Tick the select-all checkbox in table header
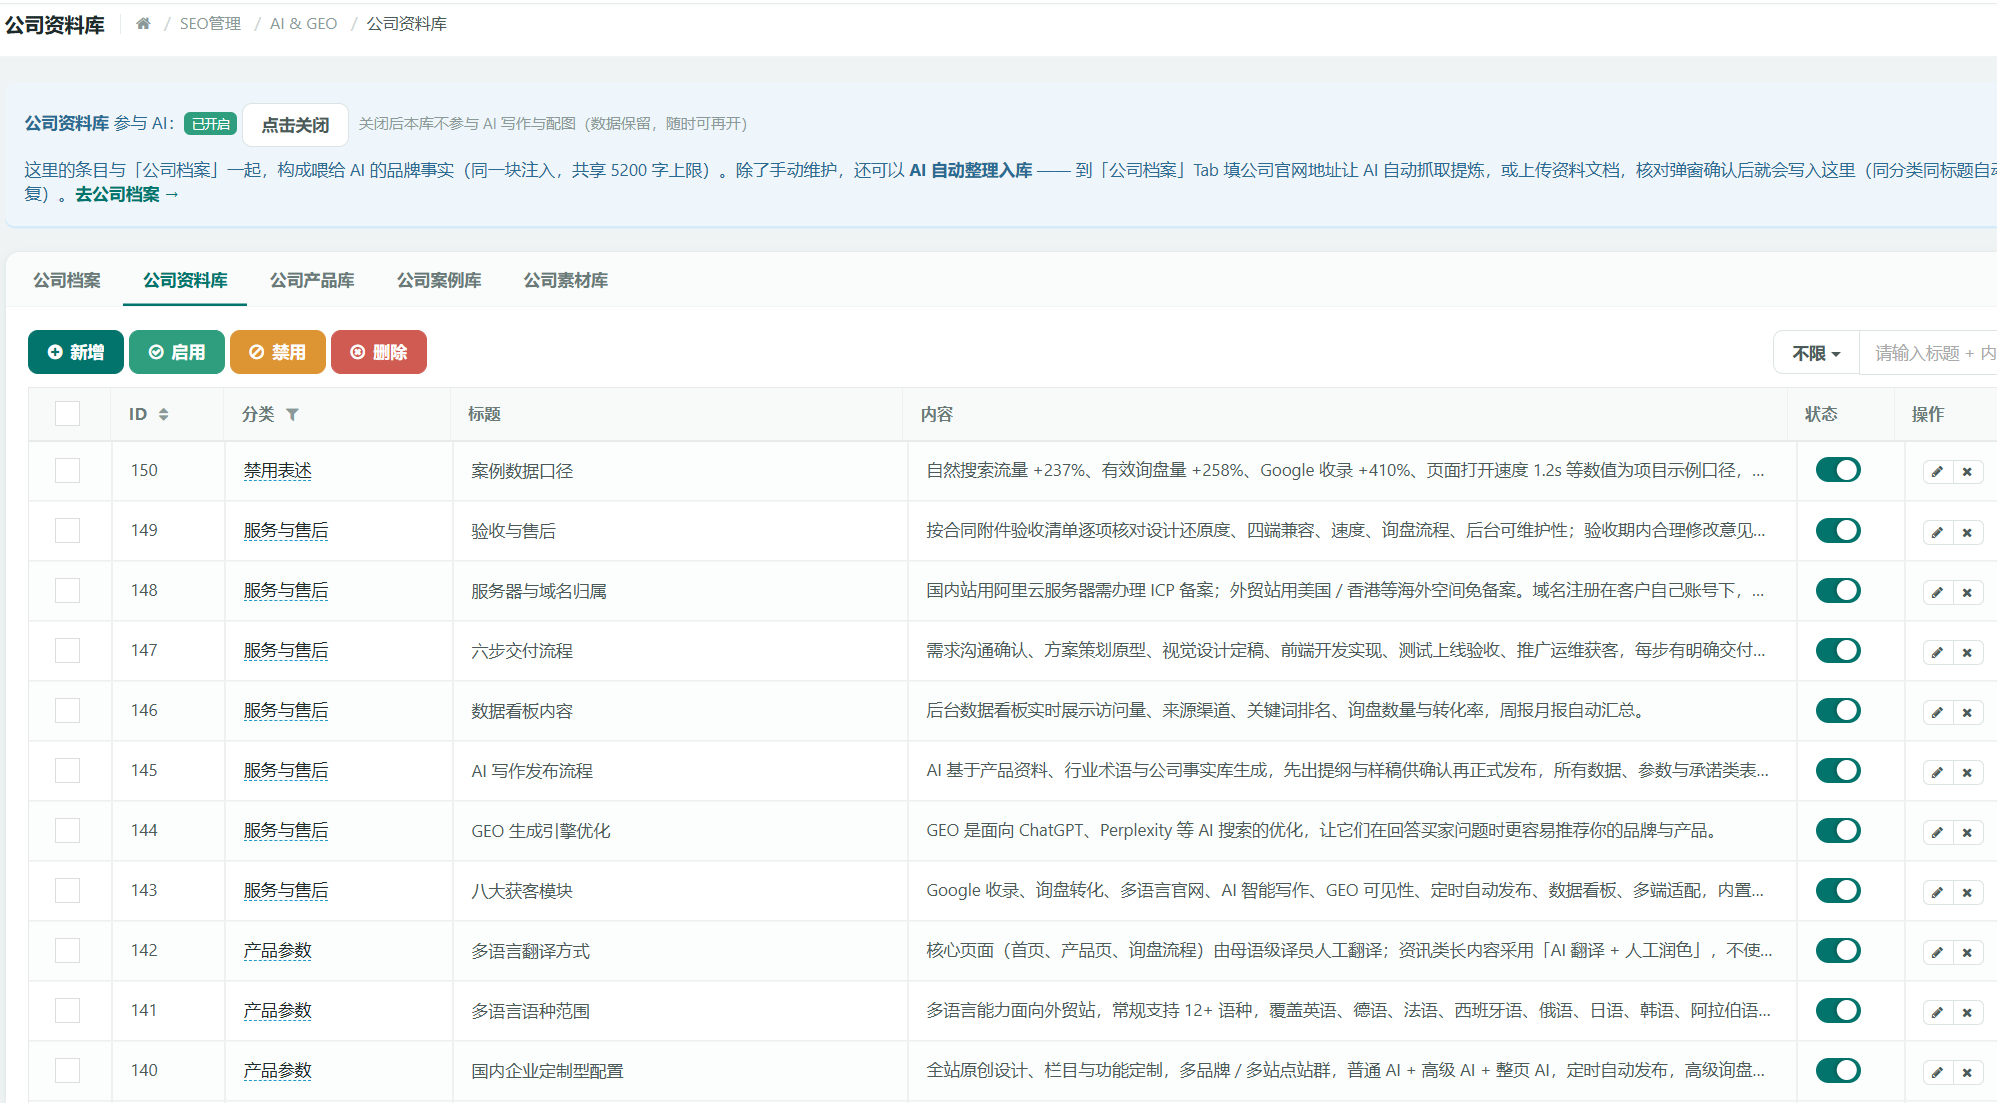This screenshot has height=1103, width=1997. pyautogui.click(x=67, y=413)
